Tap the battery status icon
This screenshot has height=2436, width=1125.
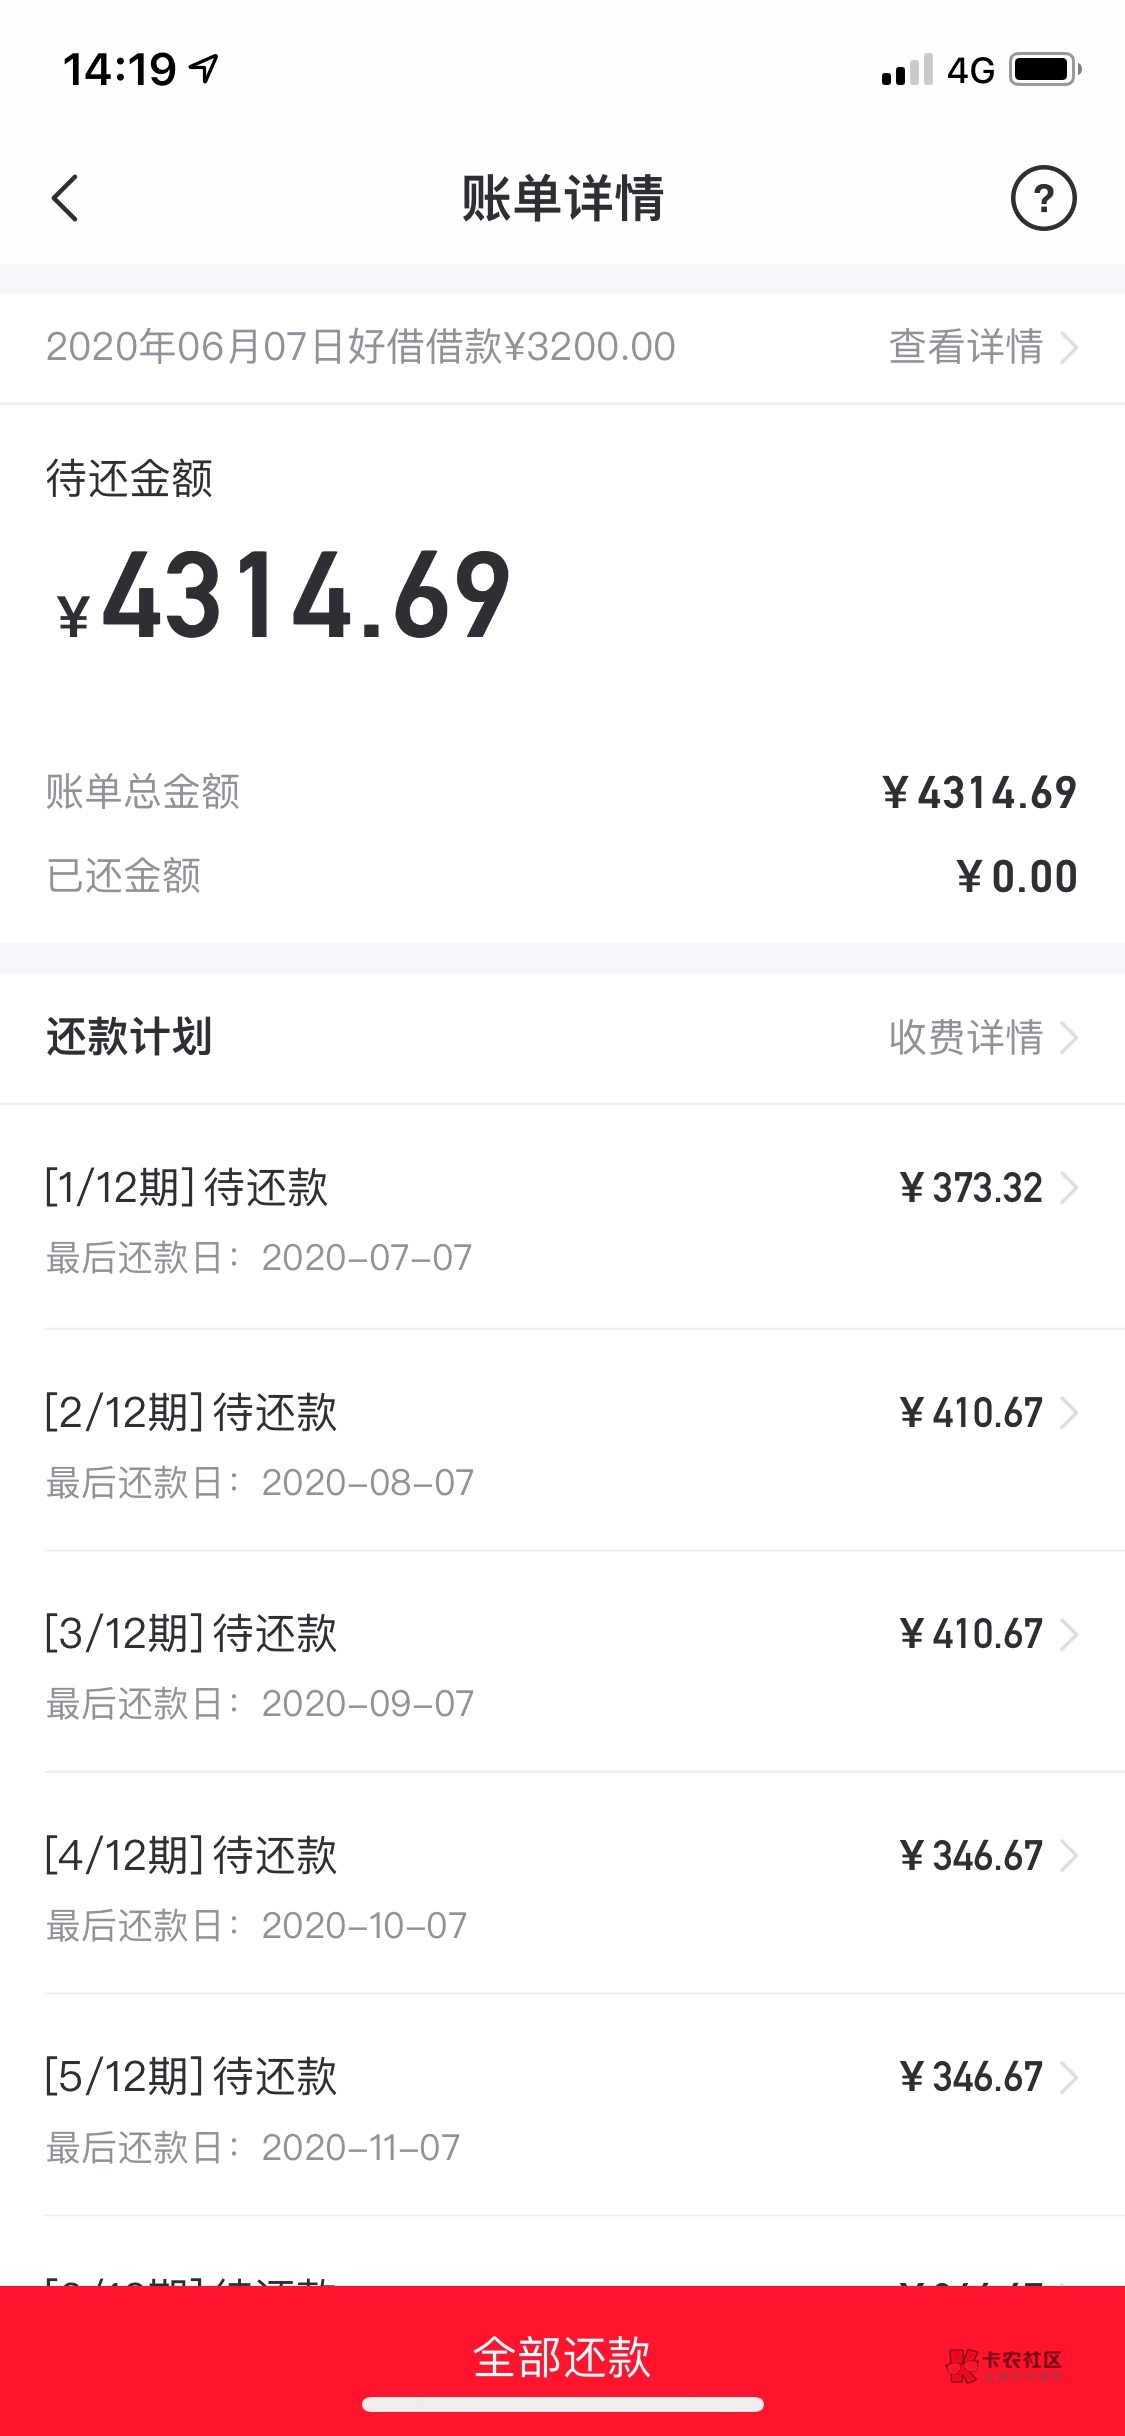click(x=1044, y=70)
